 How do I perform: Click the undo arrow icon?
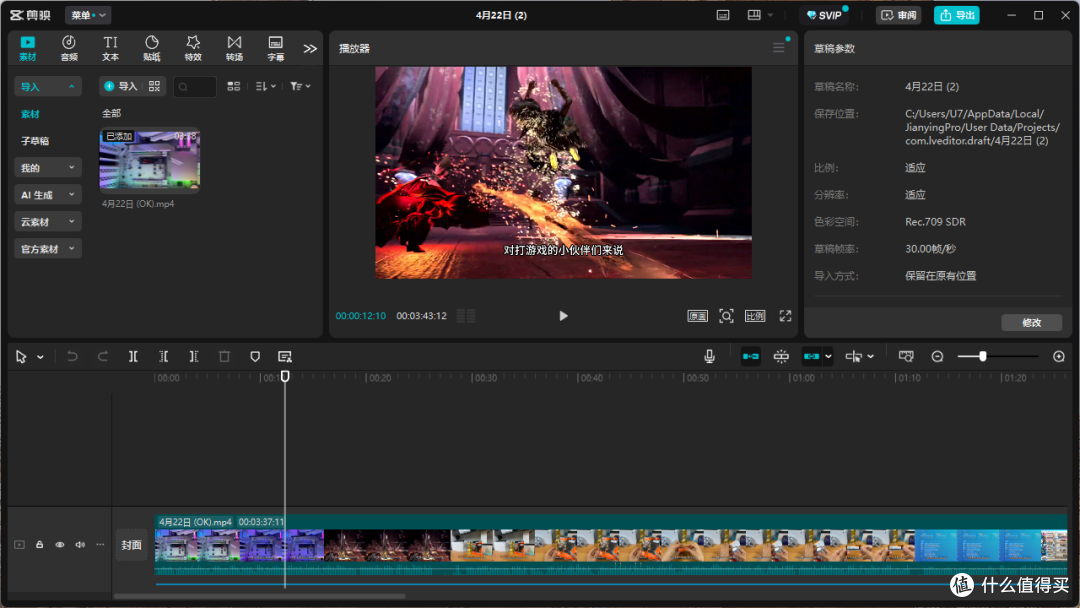pyautogui.click(x=72, y=357)
